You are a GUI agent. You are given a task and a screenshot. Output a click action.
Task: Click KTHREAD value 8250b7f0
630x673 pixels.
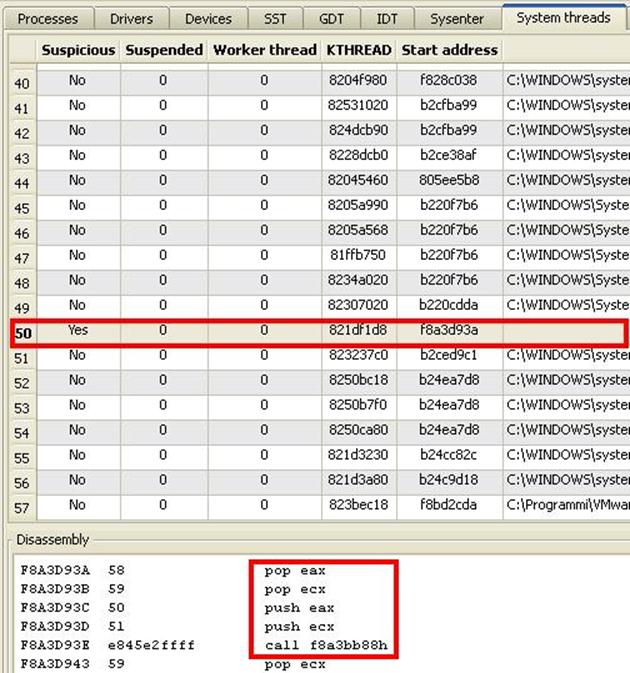point(358,405)
